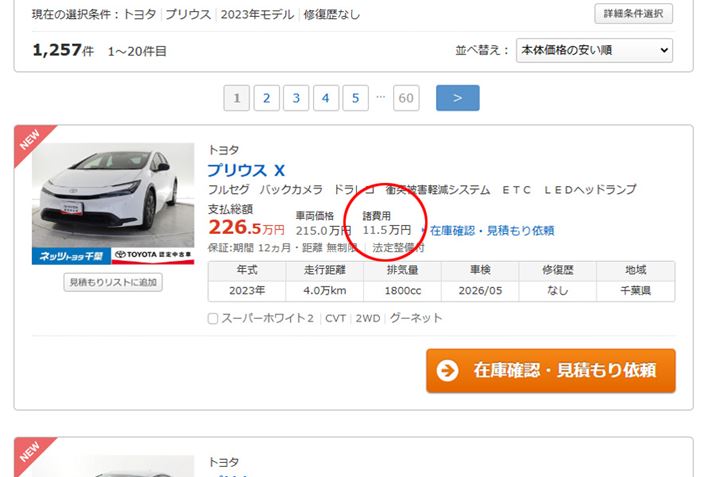The width and height of the screenshot is (715, 477).
Task: Click the 1～20件目 range text
Action: 137,51
